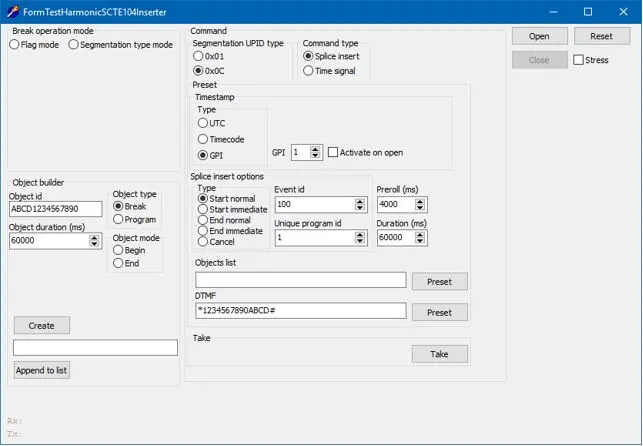
Task: Click the application icon in title bar
Action: pos(12,11)
